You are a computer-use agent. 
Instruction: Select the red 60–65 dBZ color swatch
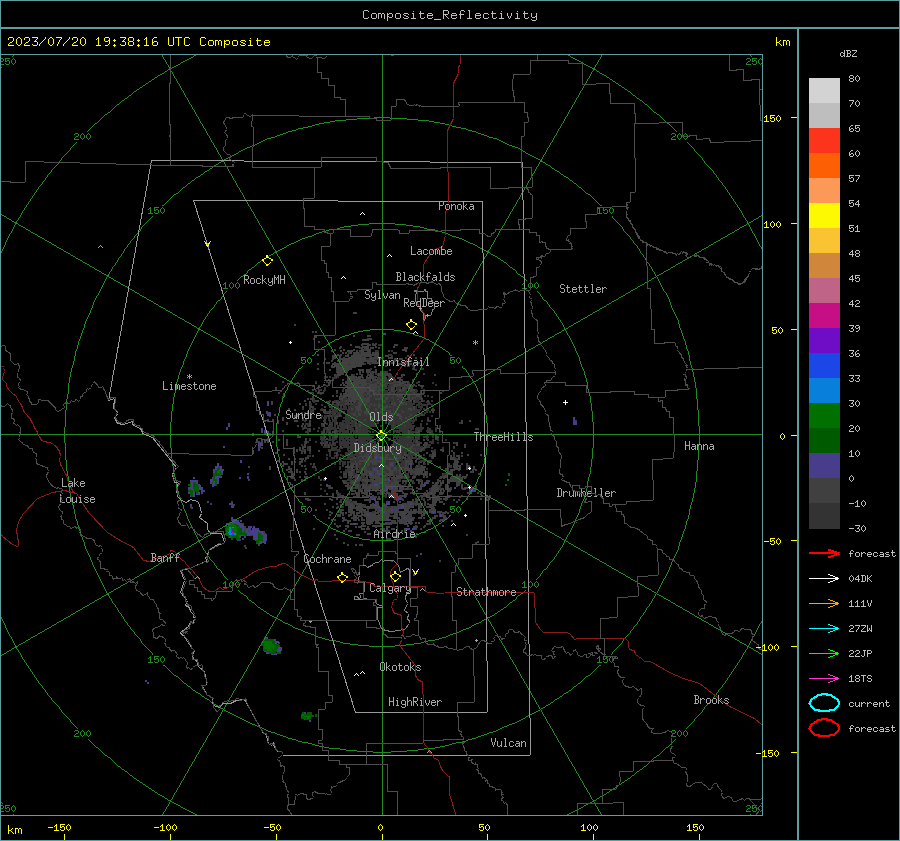click(x=824, y=141)
